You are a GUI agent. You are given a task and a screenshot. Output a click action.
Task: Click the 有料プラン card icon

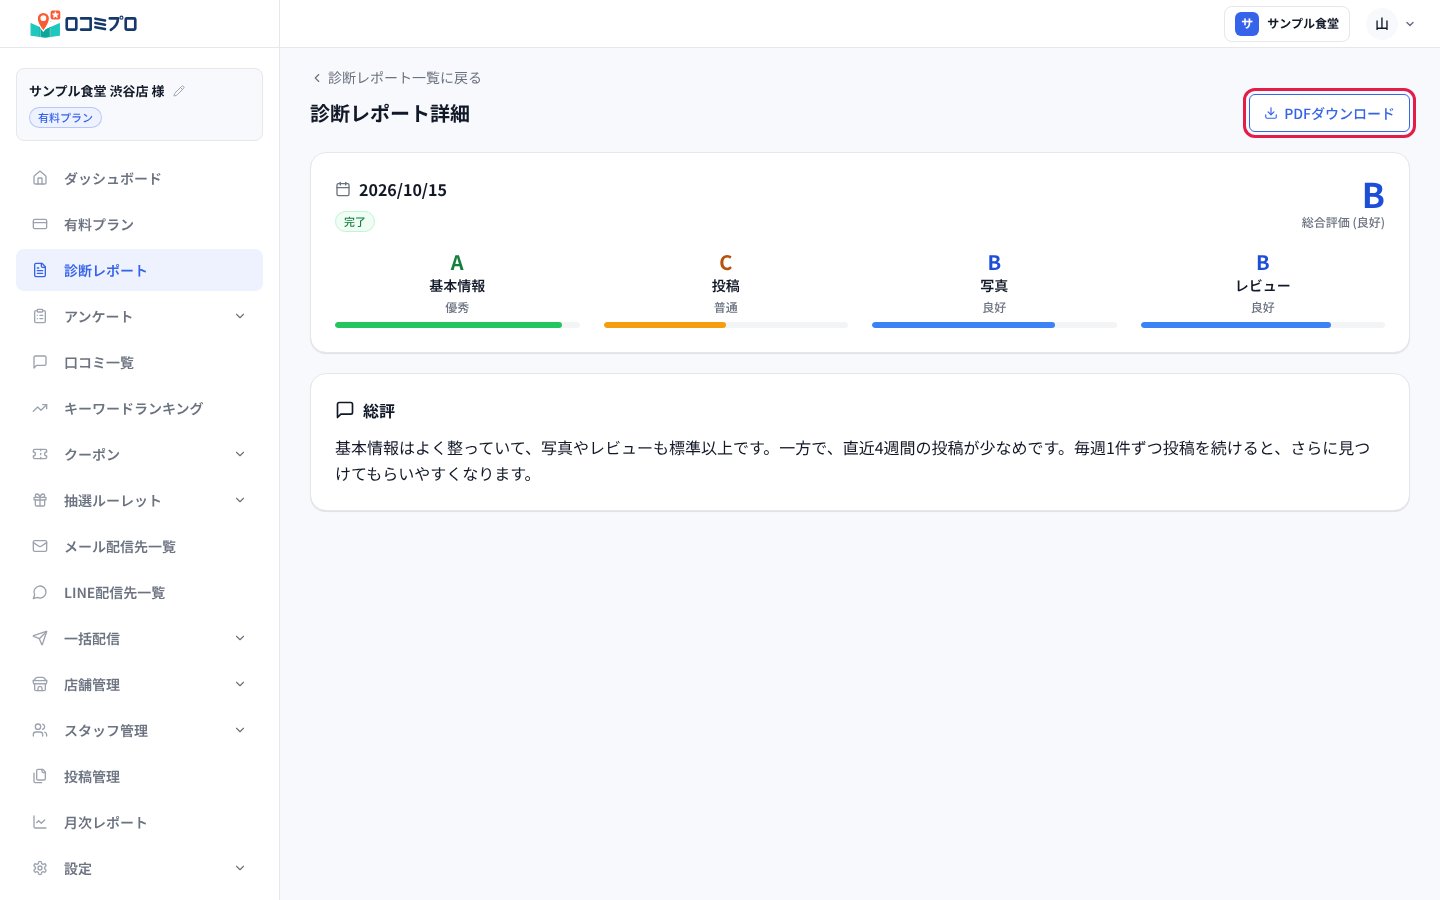(40, 224)
